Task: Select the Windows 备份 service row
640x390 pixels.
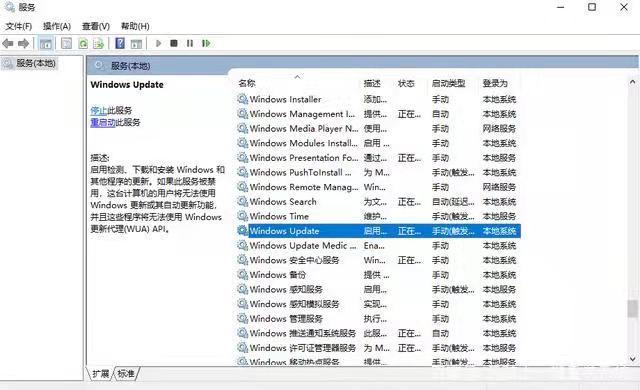Action: tap(378, 275)
